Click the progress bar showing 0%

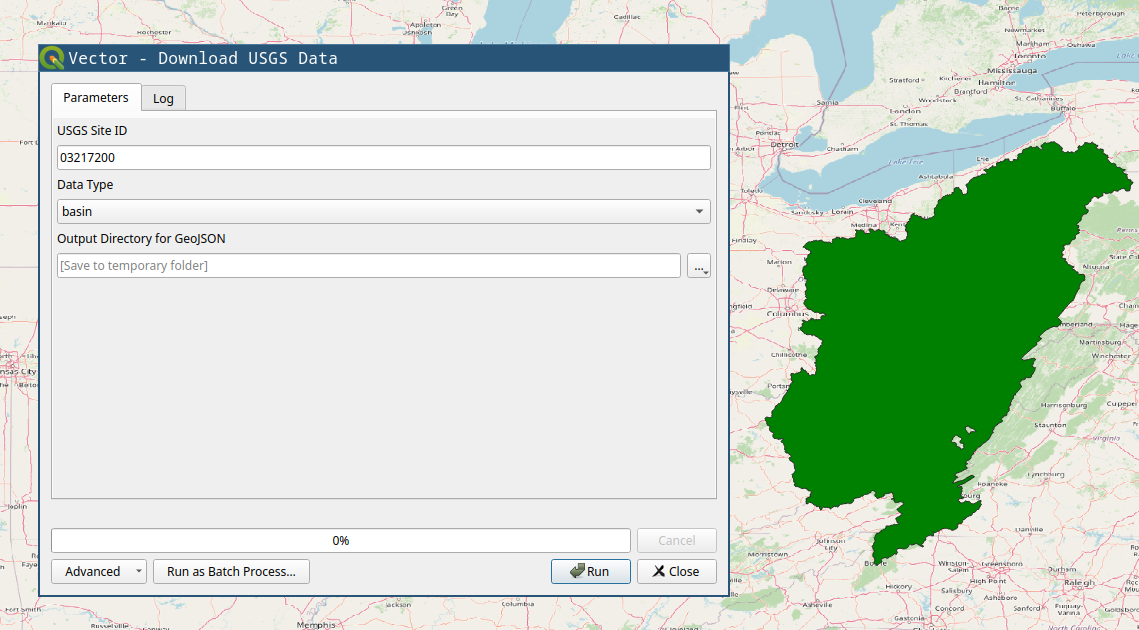[x=340, y=540]
